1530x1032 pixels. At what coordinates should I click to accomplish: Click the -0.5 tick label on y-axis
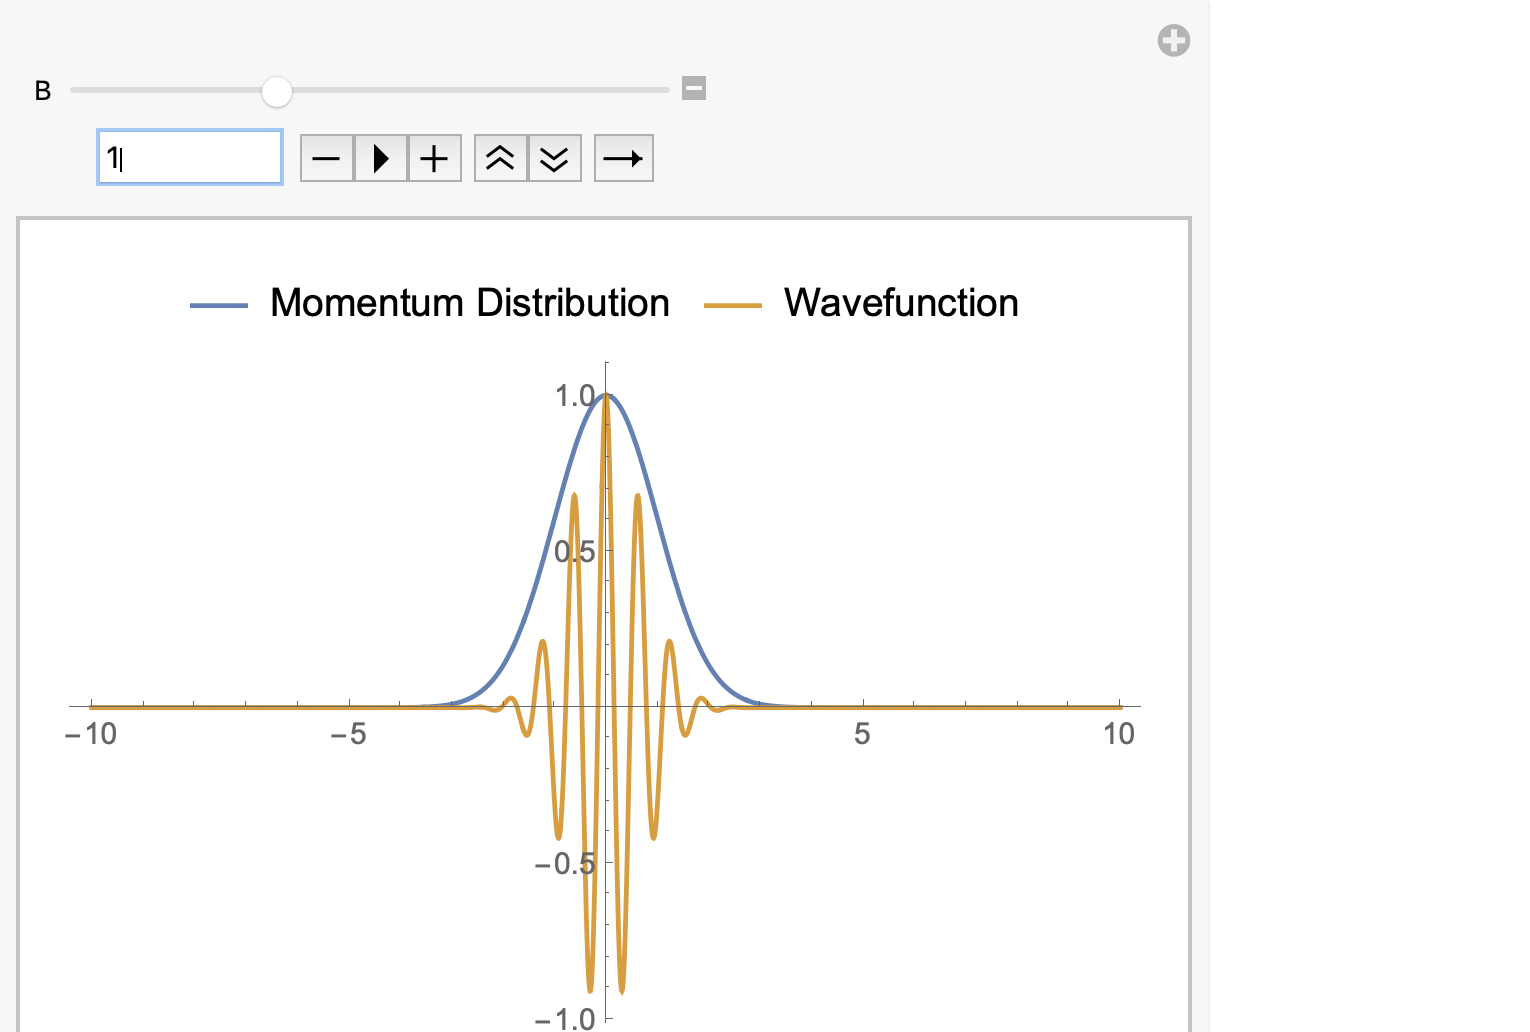click(565, 864)
